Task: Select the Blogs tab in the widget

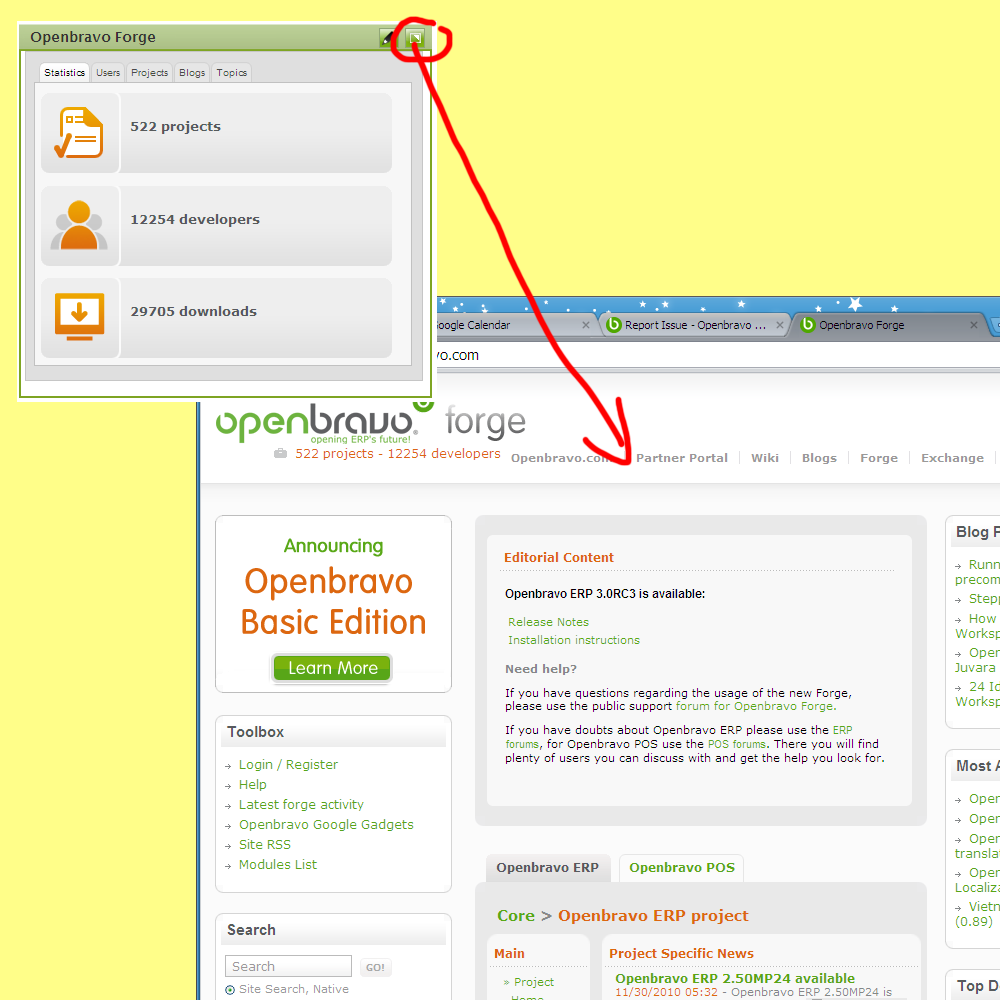Action: pos(192,73)
